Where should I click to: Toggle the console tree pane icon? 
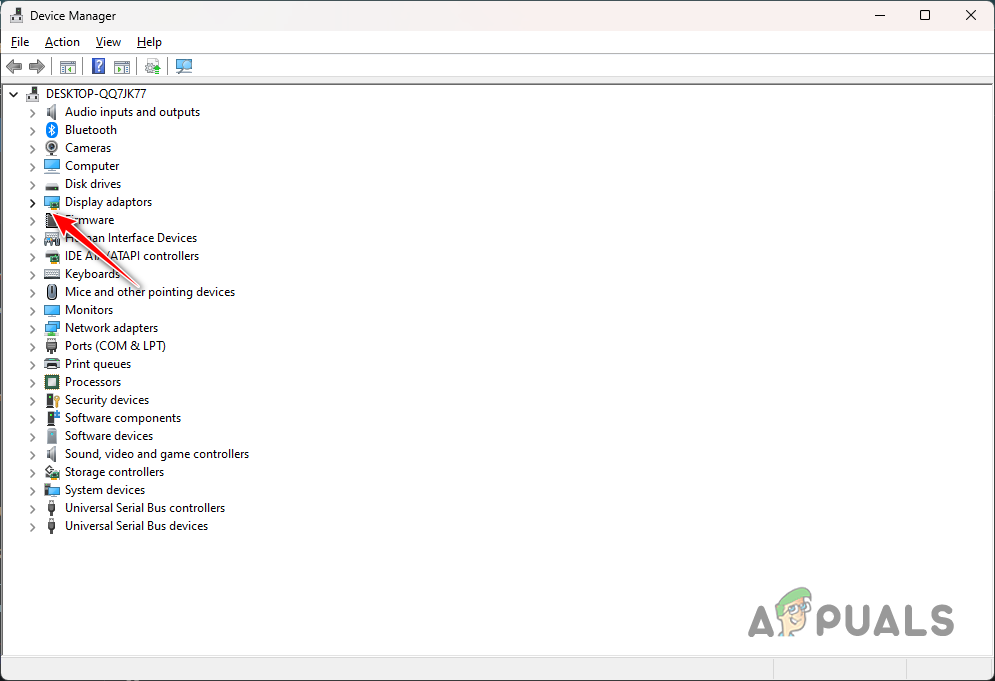pyautogui.click(x=68, y=66)
